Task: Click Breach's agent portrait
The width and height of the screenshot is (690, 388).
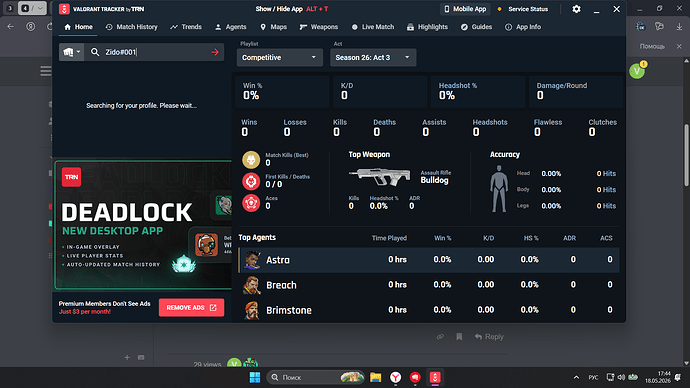Action: (252, 285)
